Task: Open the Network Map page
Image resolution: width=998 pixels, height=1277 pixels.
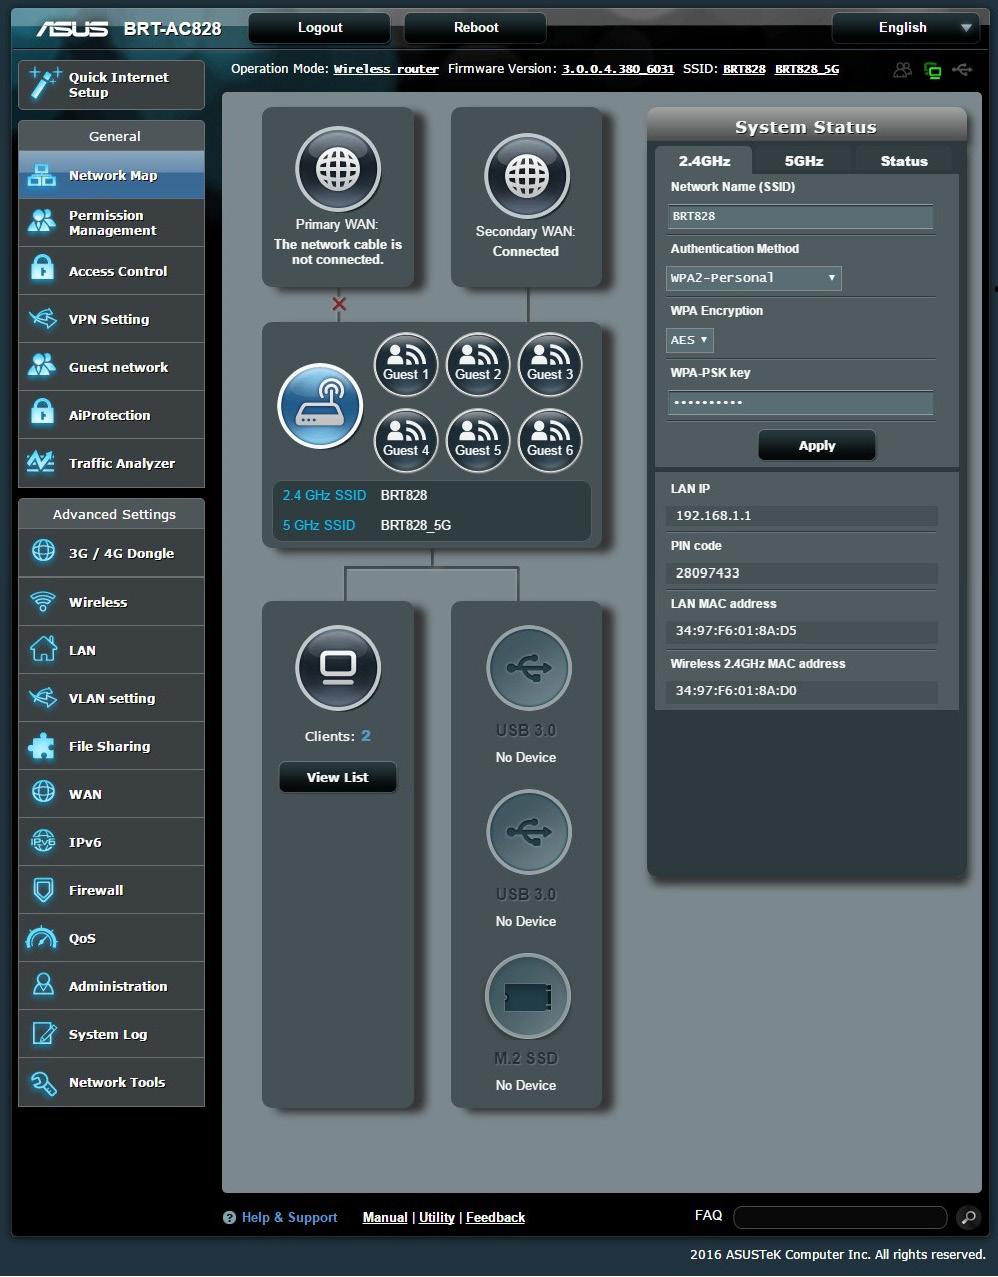Action: (x=111, y=175)
